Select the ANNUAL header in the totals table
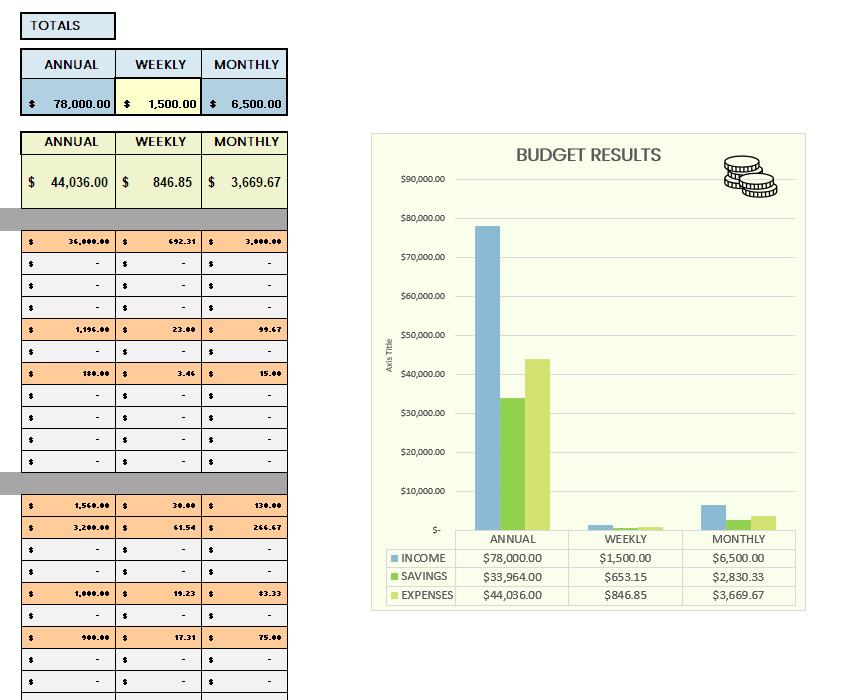 coord(66,64)
